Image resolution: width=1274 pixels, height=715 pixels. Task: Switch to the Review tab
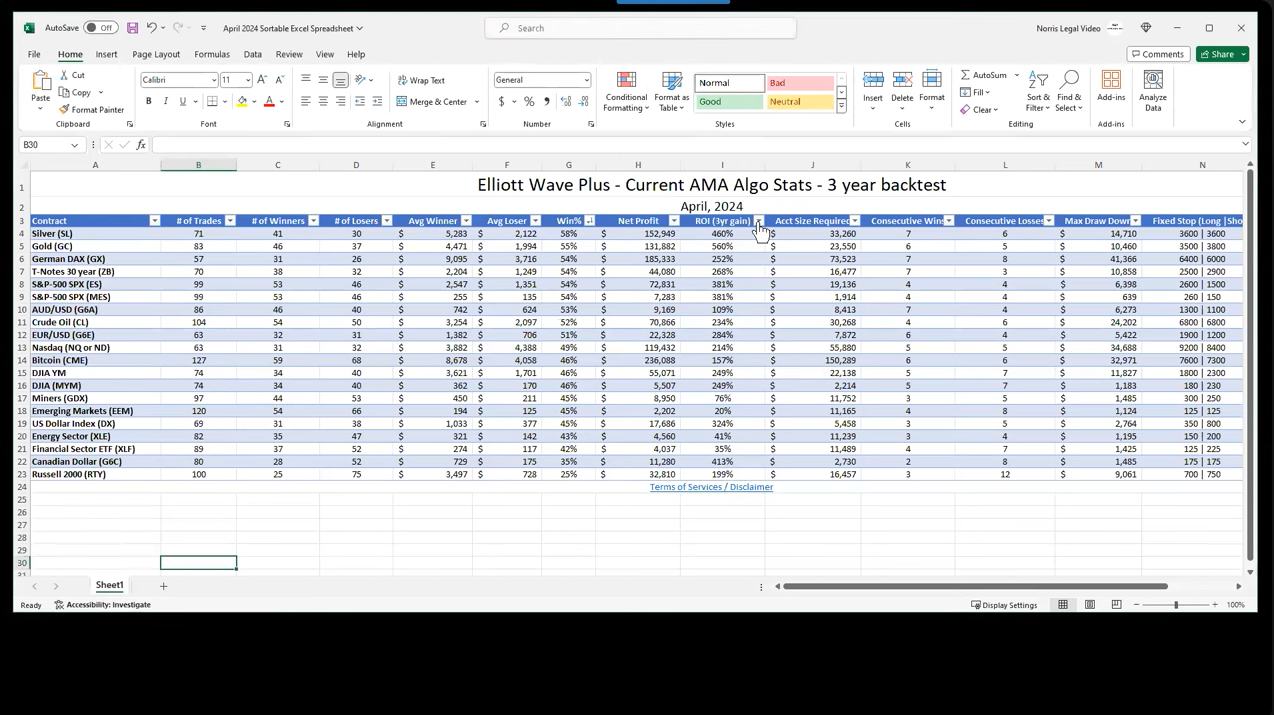point(289,54)
